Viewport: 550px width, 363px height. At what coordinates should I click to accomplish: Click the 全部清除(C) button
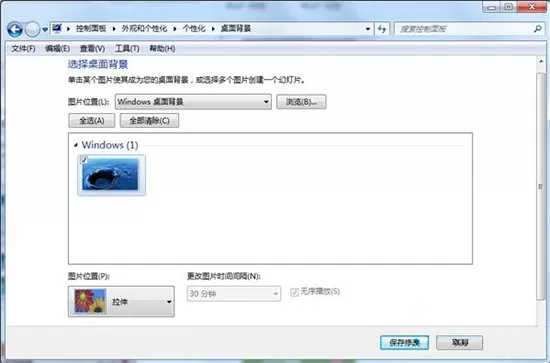[149, 121]
